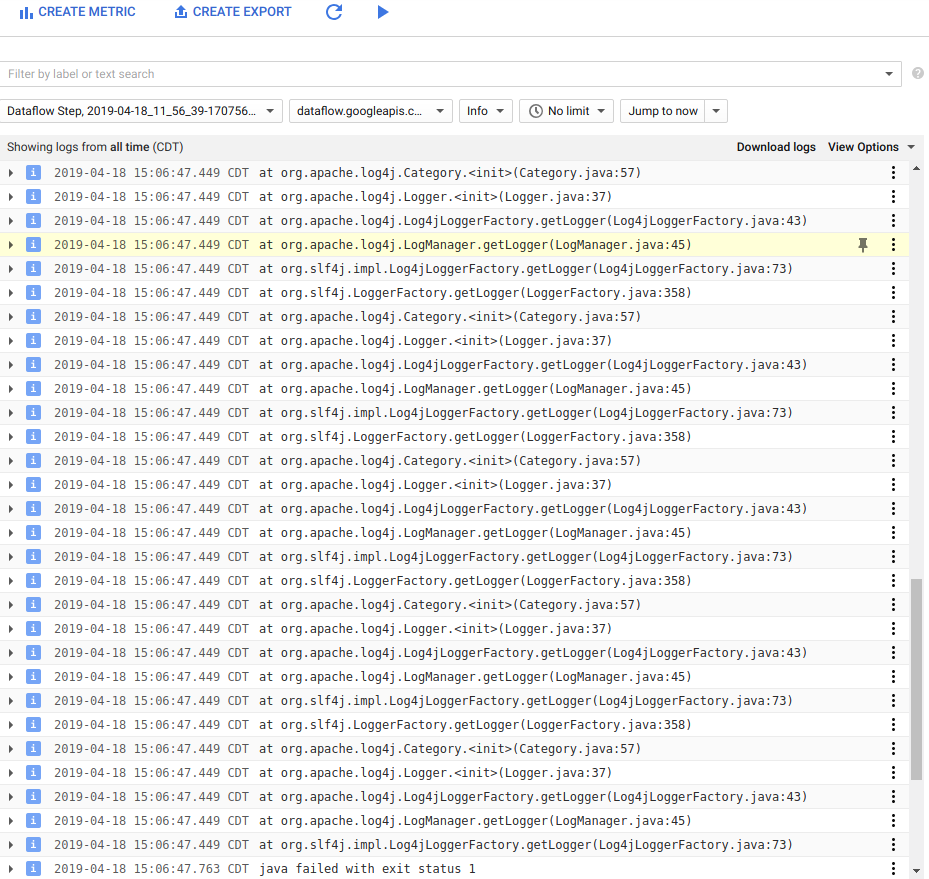Screen dimensions: 929x879
Task: Click the info severity icon on the highlighted row
Action: click(33, 245)
